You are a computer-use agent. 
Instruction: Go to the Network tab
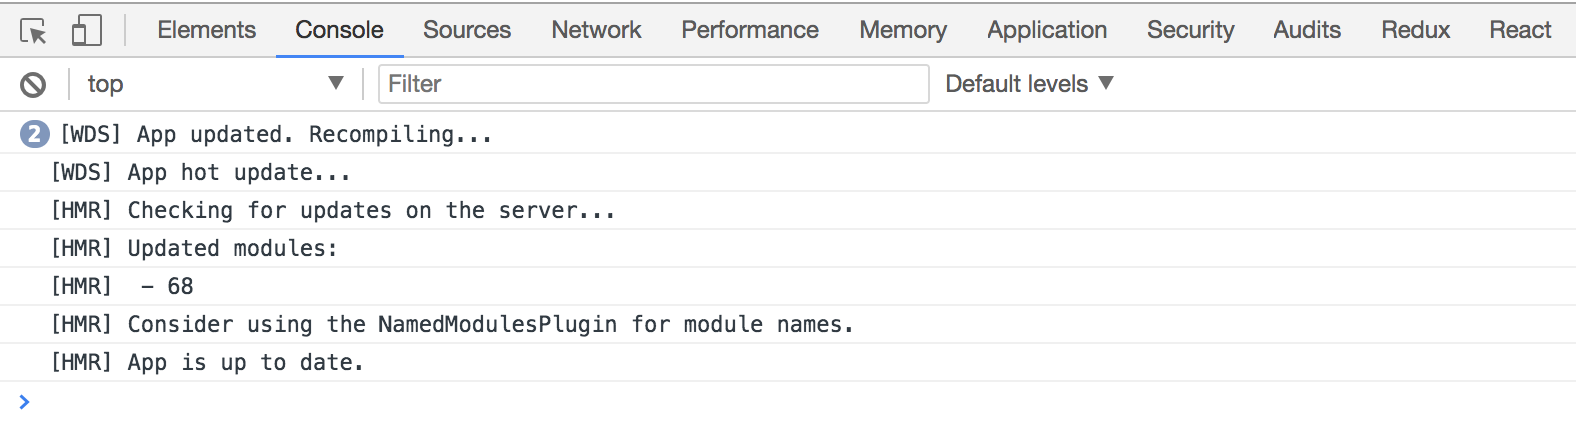pos(596,30)
